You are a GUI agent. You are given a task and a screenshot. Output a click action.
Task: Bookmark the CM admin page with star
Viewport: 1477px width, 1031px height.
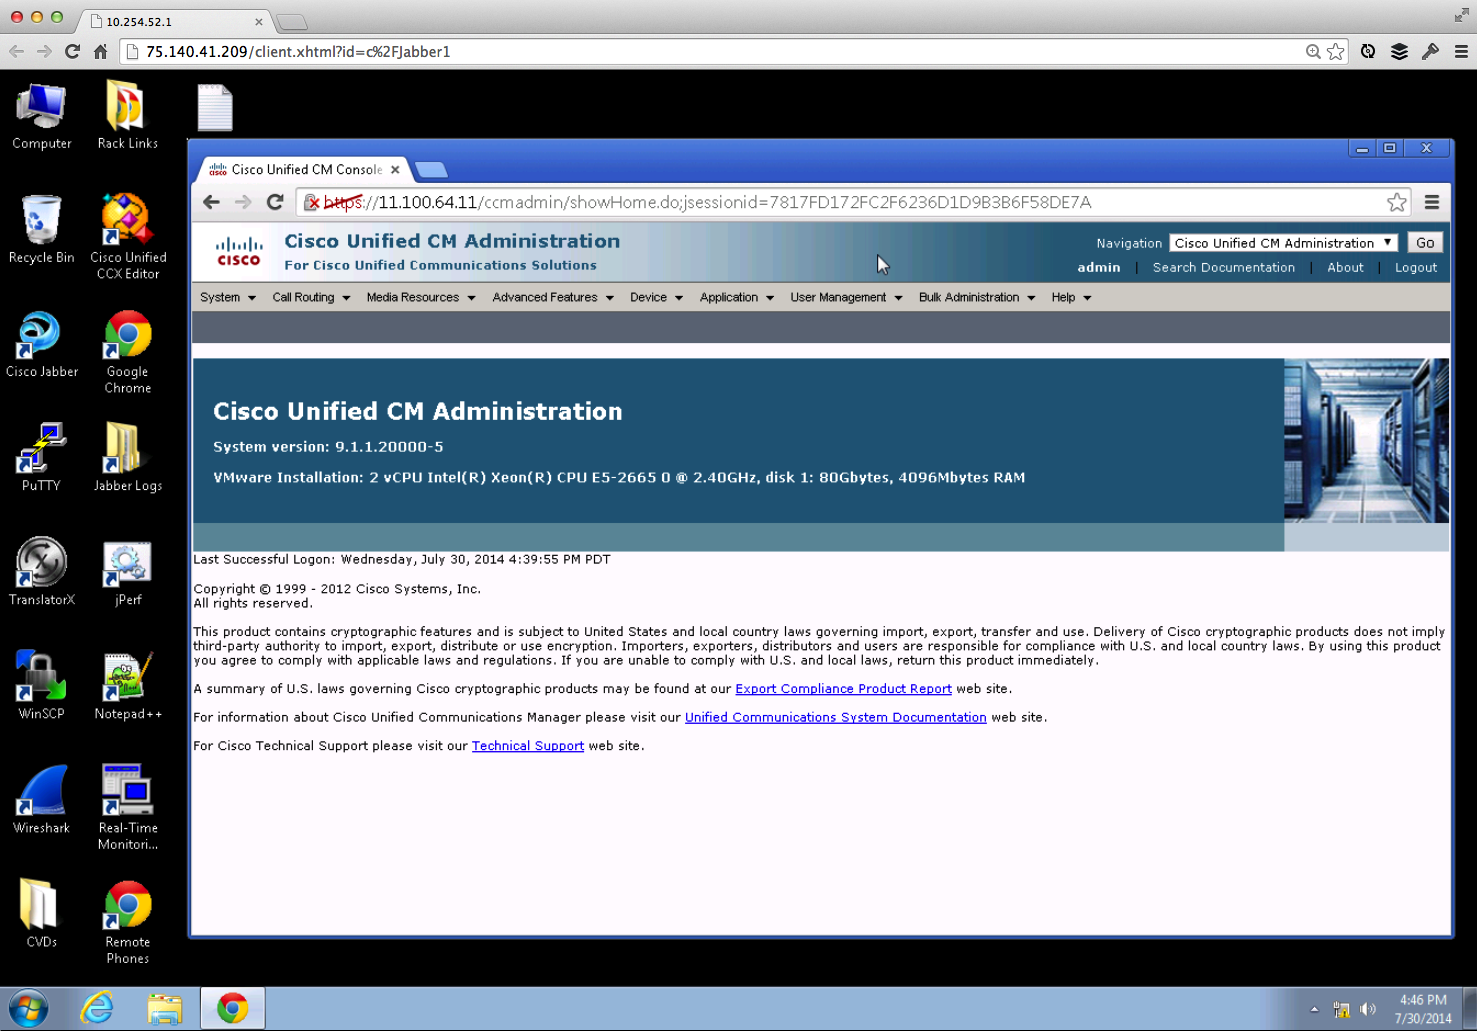point(1396,202)
